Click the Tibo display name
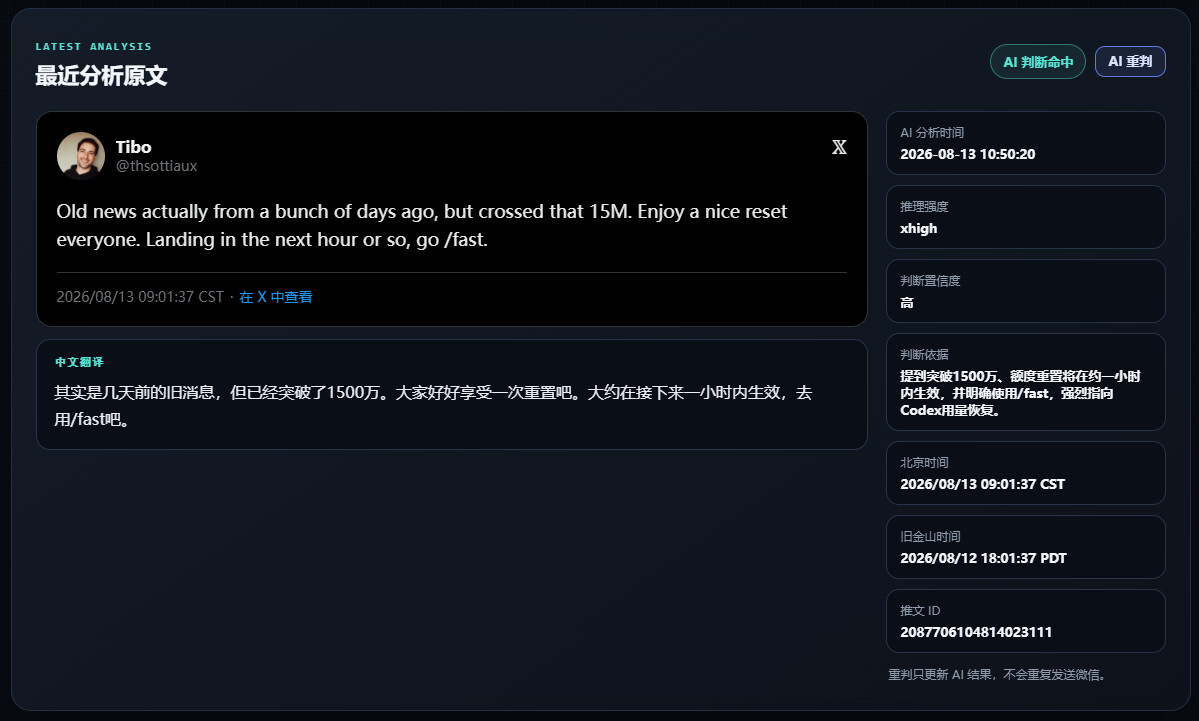The height and width of the screenshot is (721, 1199). 133,147
